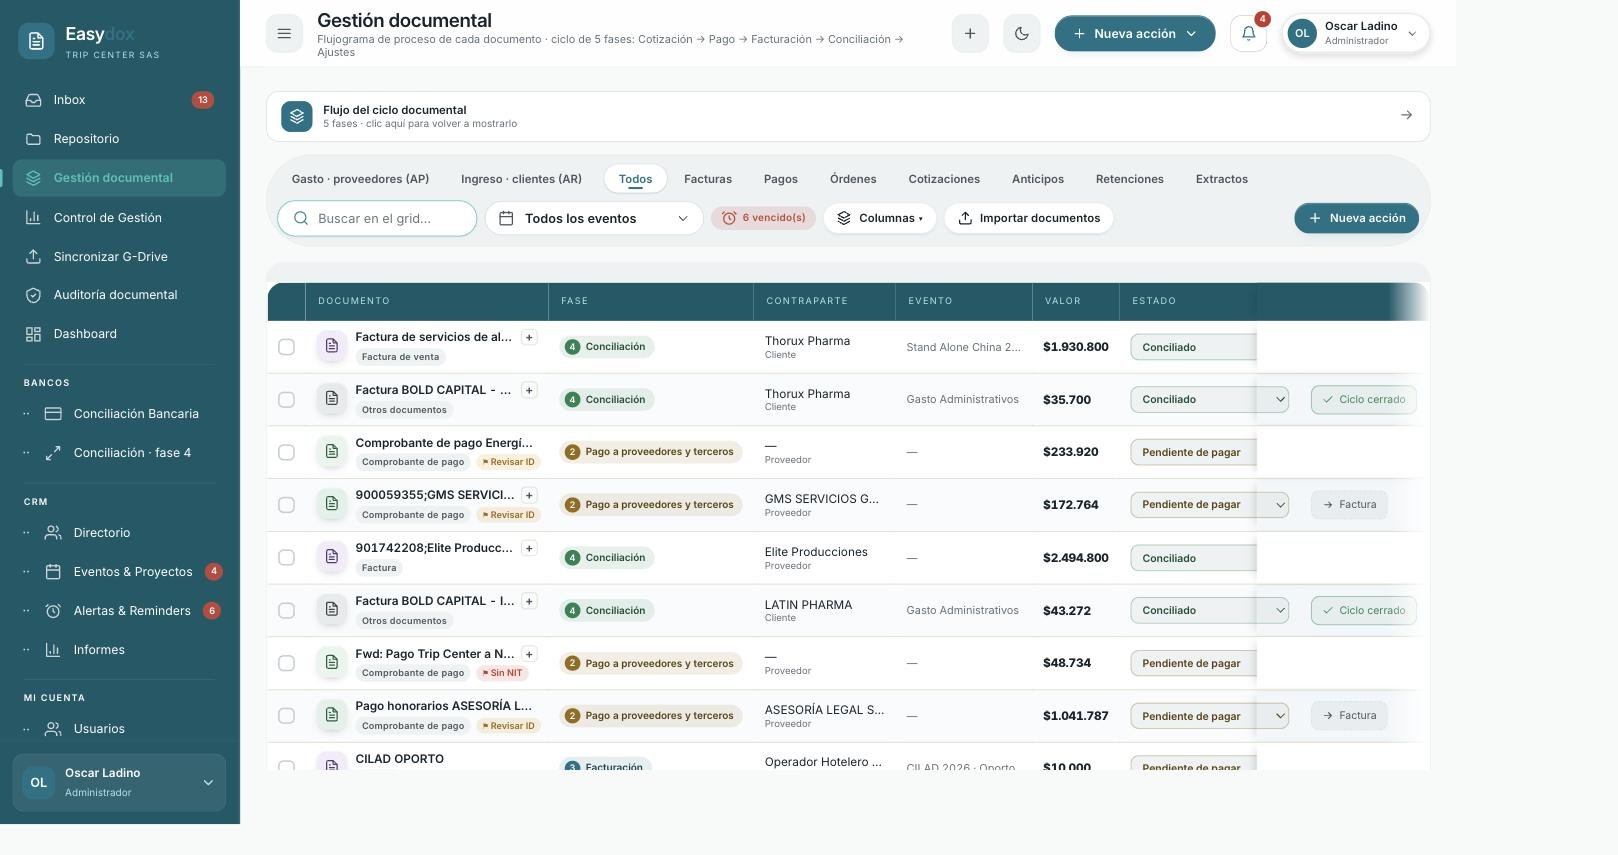
Task: Select the Cotizaciones tab
Action: [944, 179]
